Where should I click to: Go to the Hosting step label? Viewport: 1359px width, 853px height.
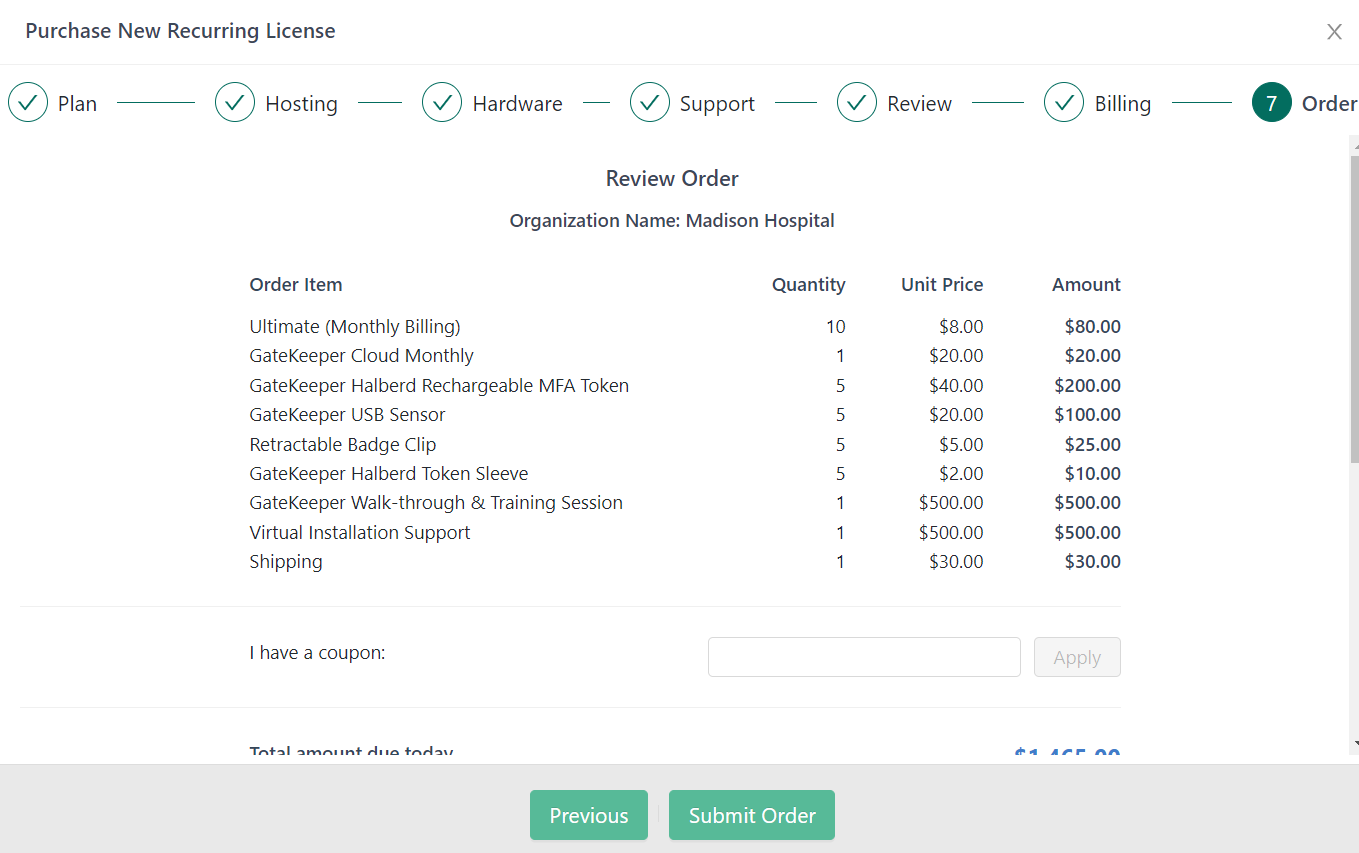(x=301, y=104)
